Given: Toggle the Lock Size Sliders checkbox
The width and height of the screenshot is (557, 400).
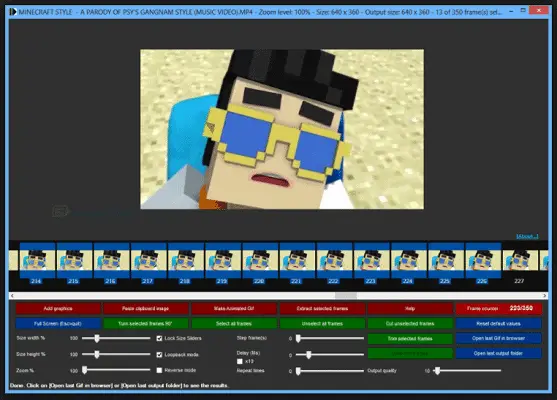Looking at the screenshot, I should coord(159,338).
